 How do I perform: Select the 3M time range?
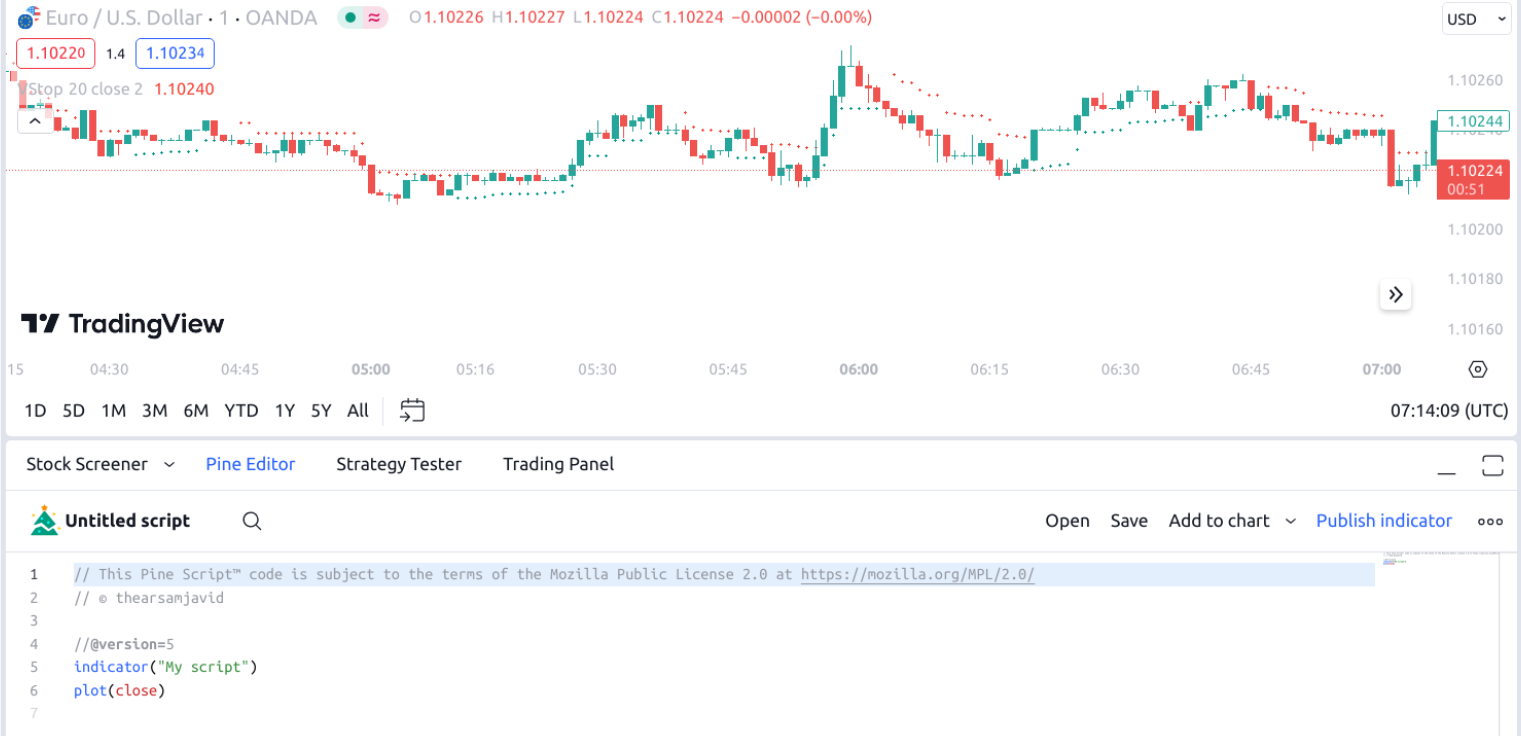click(x=154, y=410)
